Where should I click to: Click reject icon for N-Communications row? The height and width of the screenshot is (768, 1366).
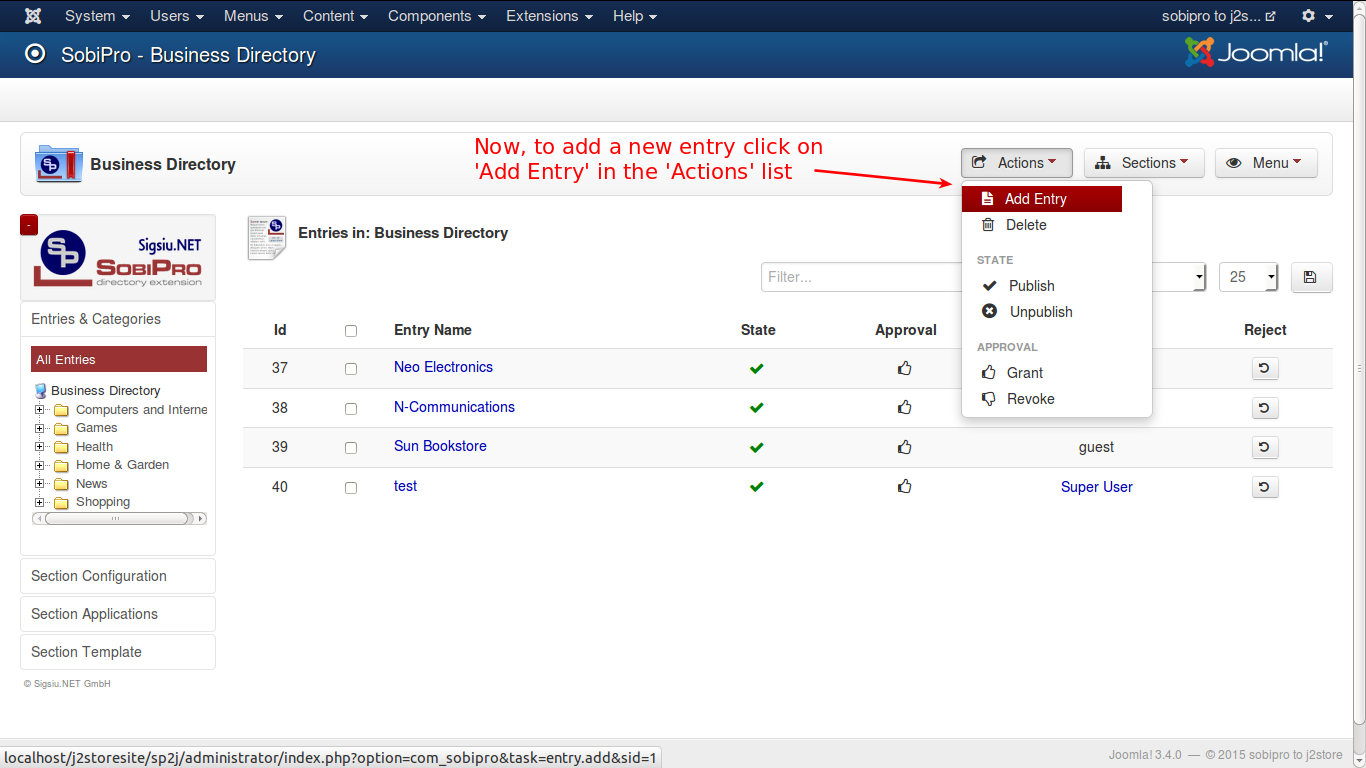[x=1265, y=408]
